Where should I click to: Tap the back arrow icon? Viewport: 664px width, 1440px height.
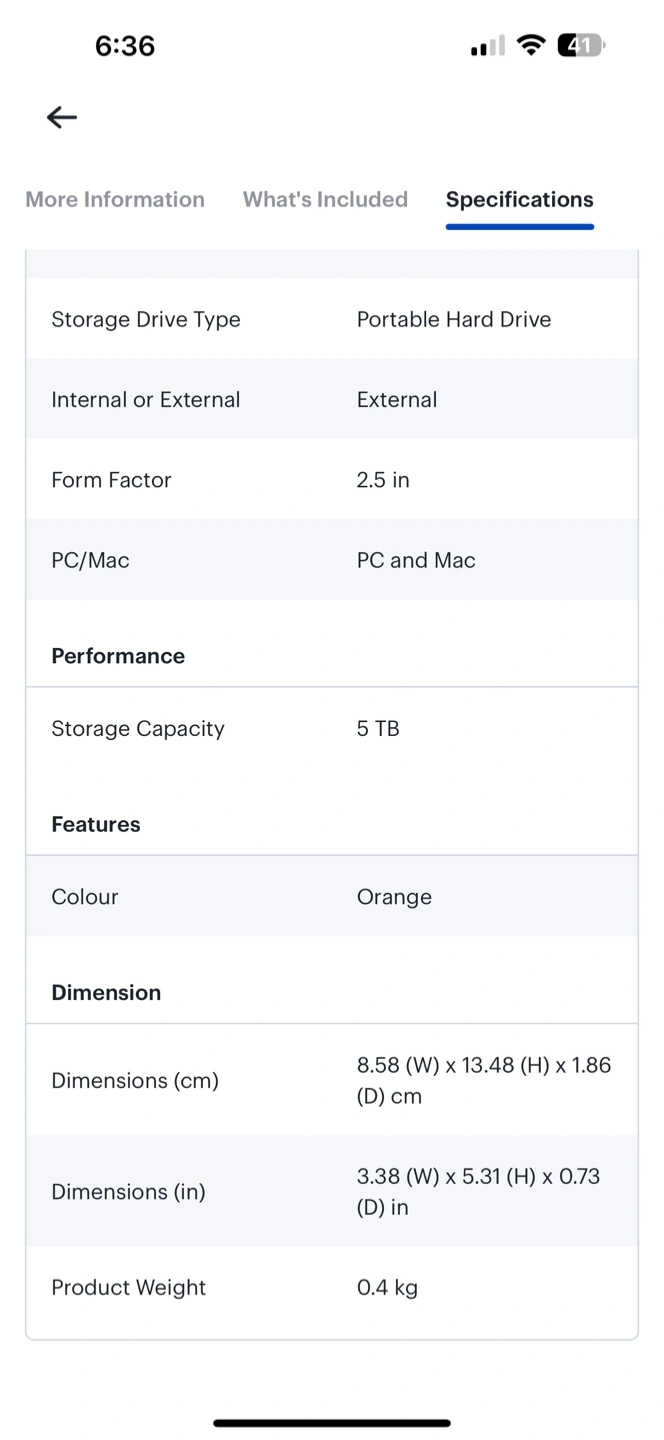[62, 117]
